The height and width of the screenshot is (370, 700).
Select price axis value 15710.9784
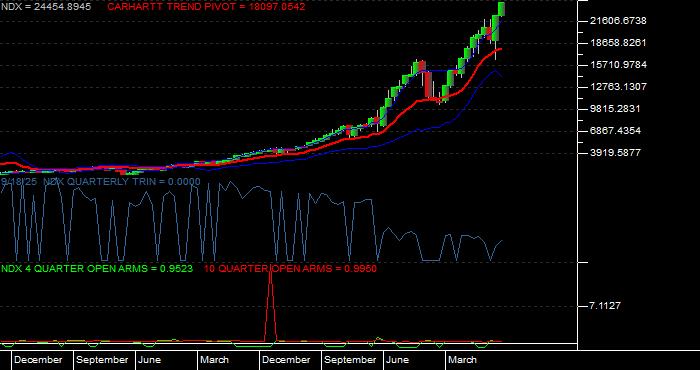[618, 65]
